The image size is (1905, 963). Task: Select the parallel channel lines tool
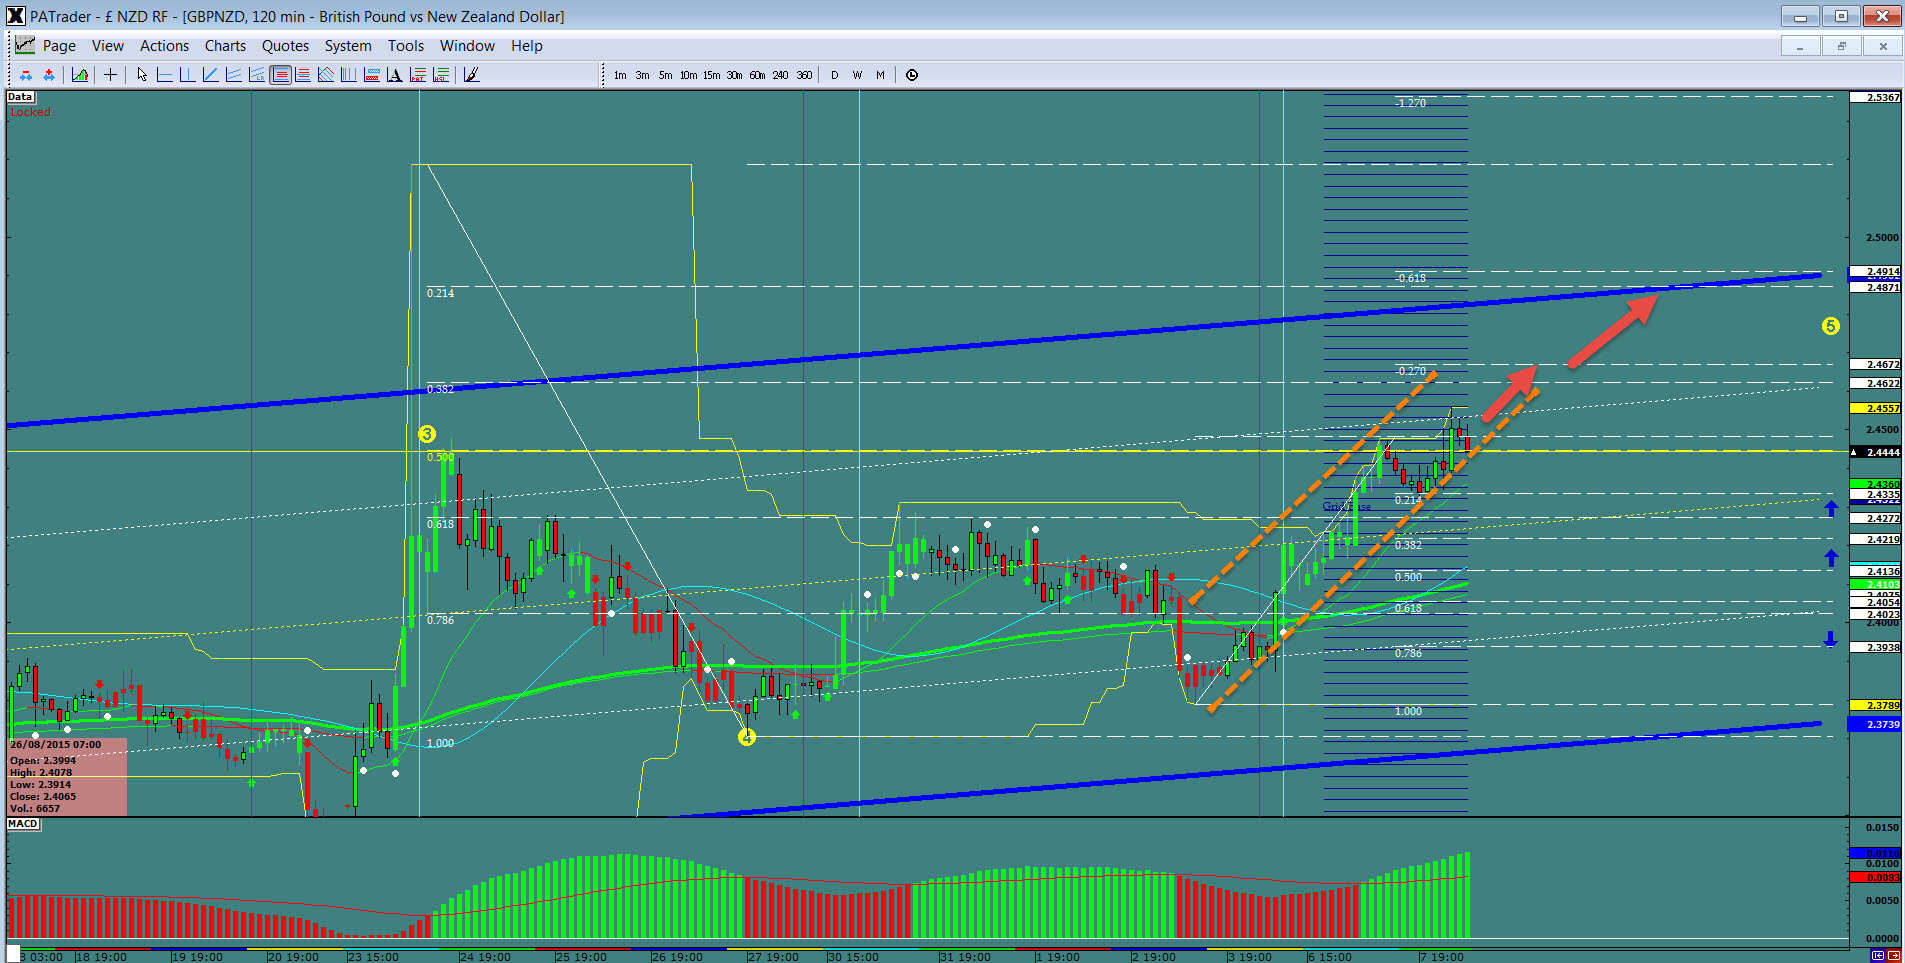[x=234, y=75]
